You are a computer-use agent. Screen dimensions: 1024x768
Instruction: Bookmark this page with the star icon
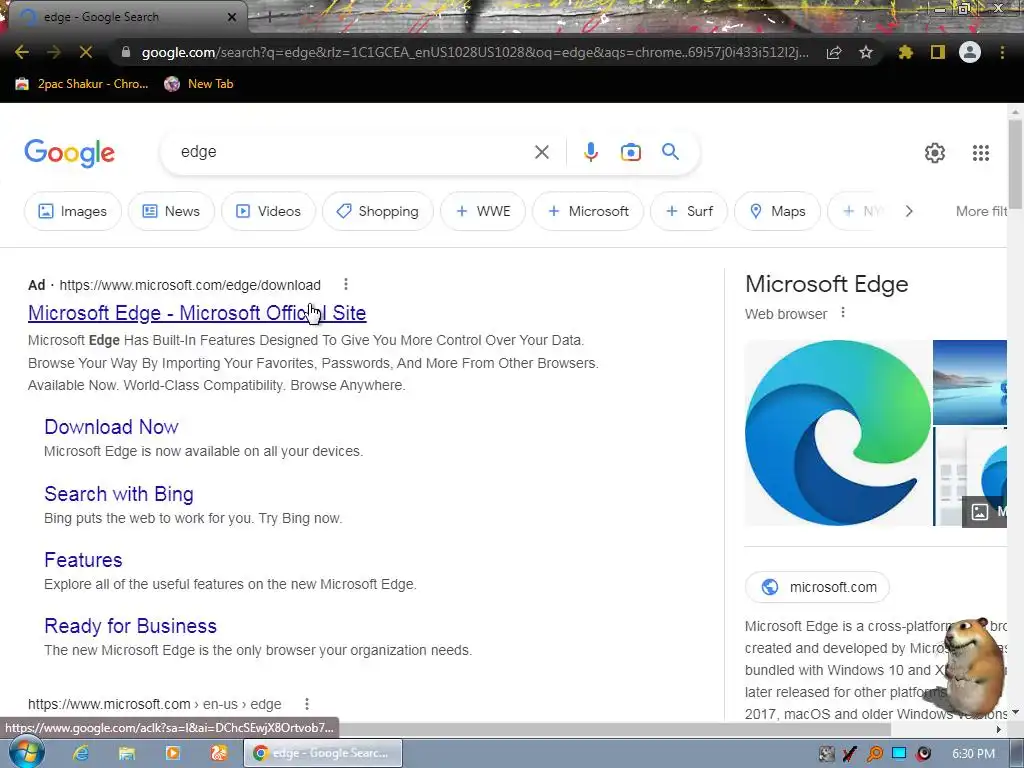point(866,52)
